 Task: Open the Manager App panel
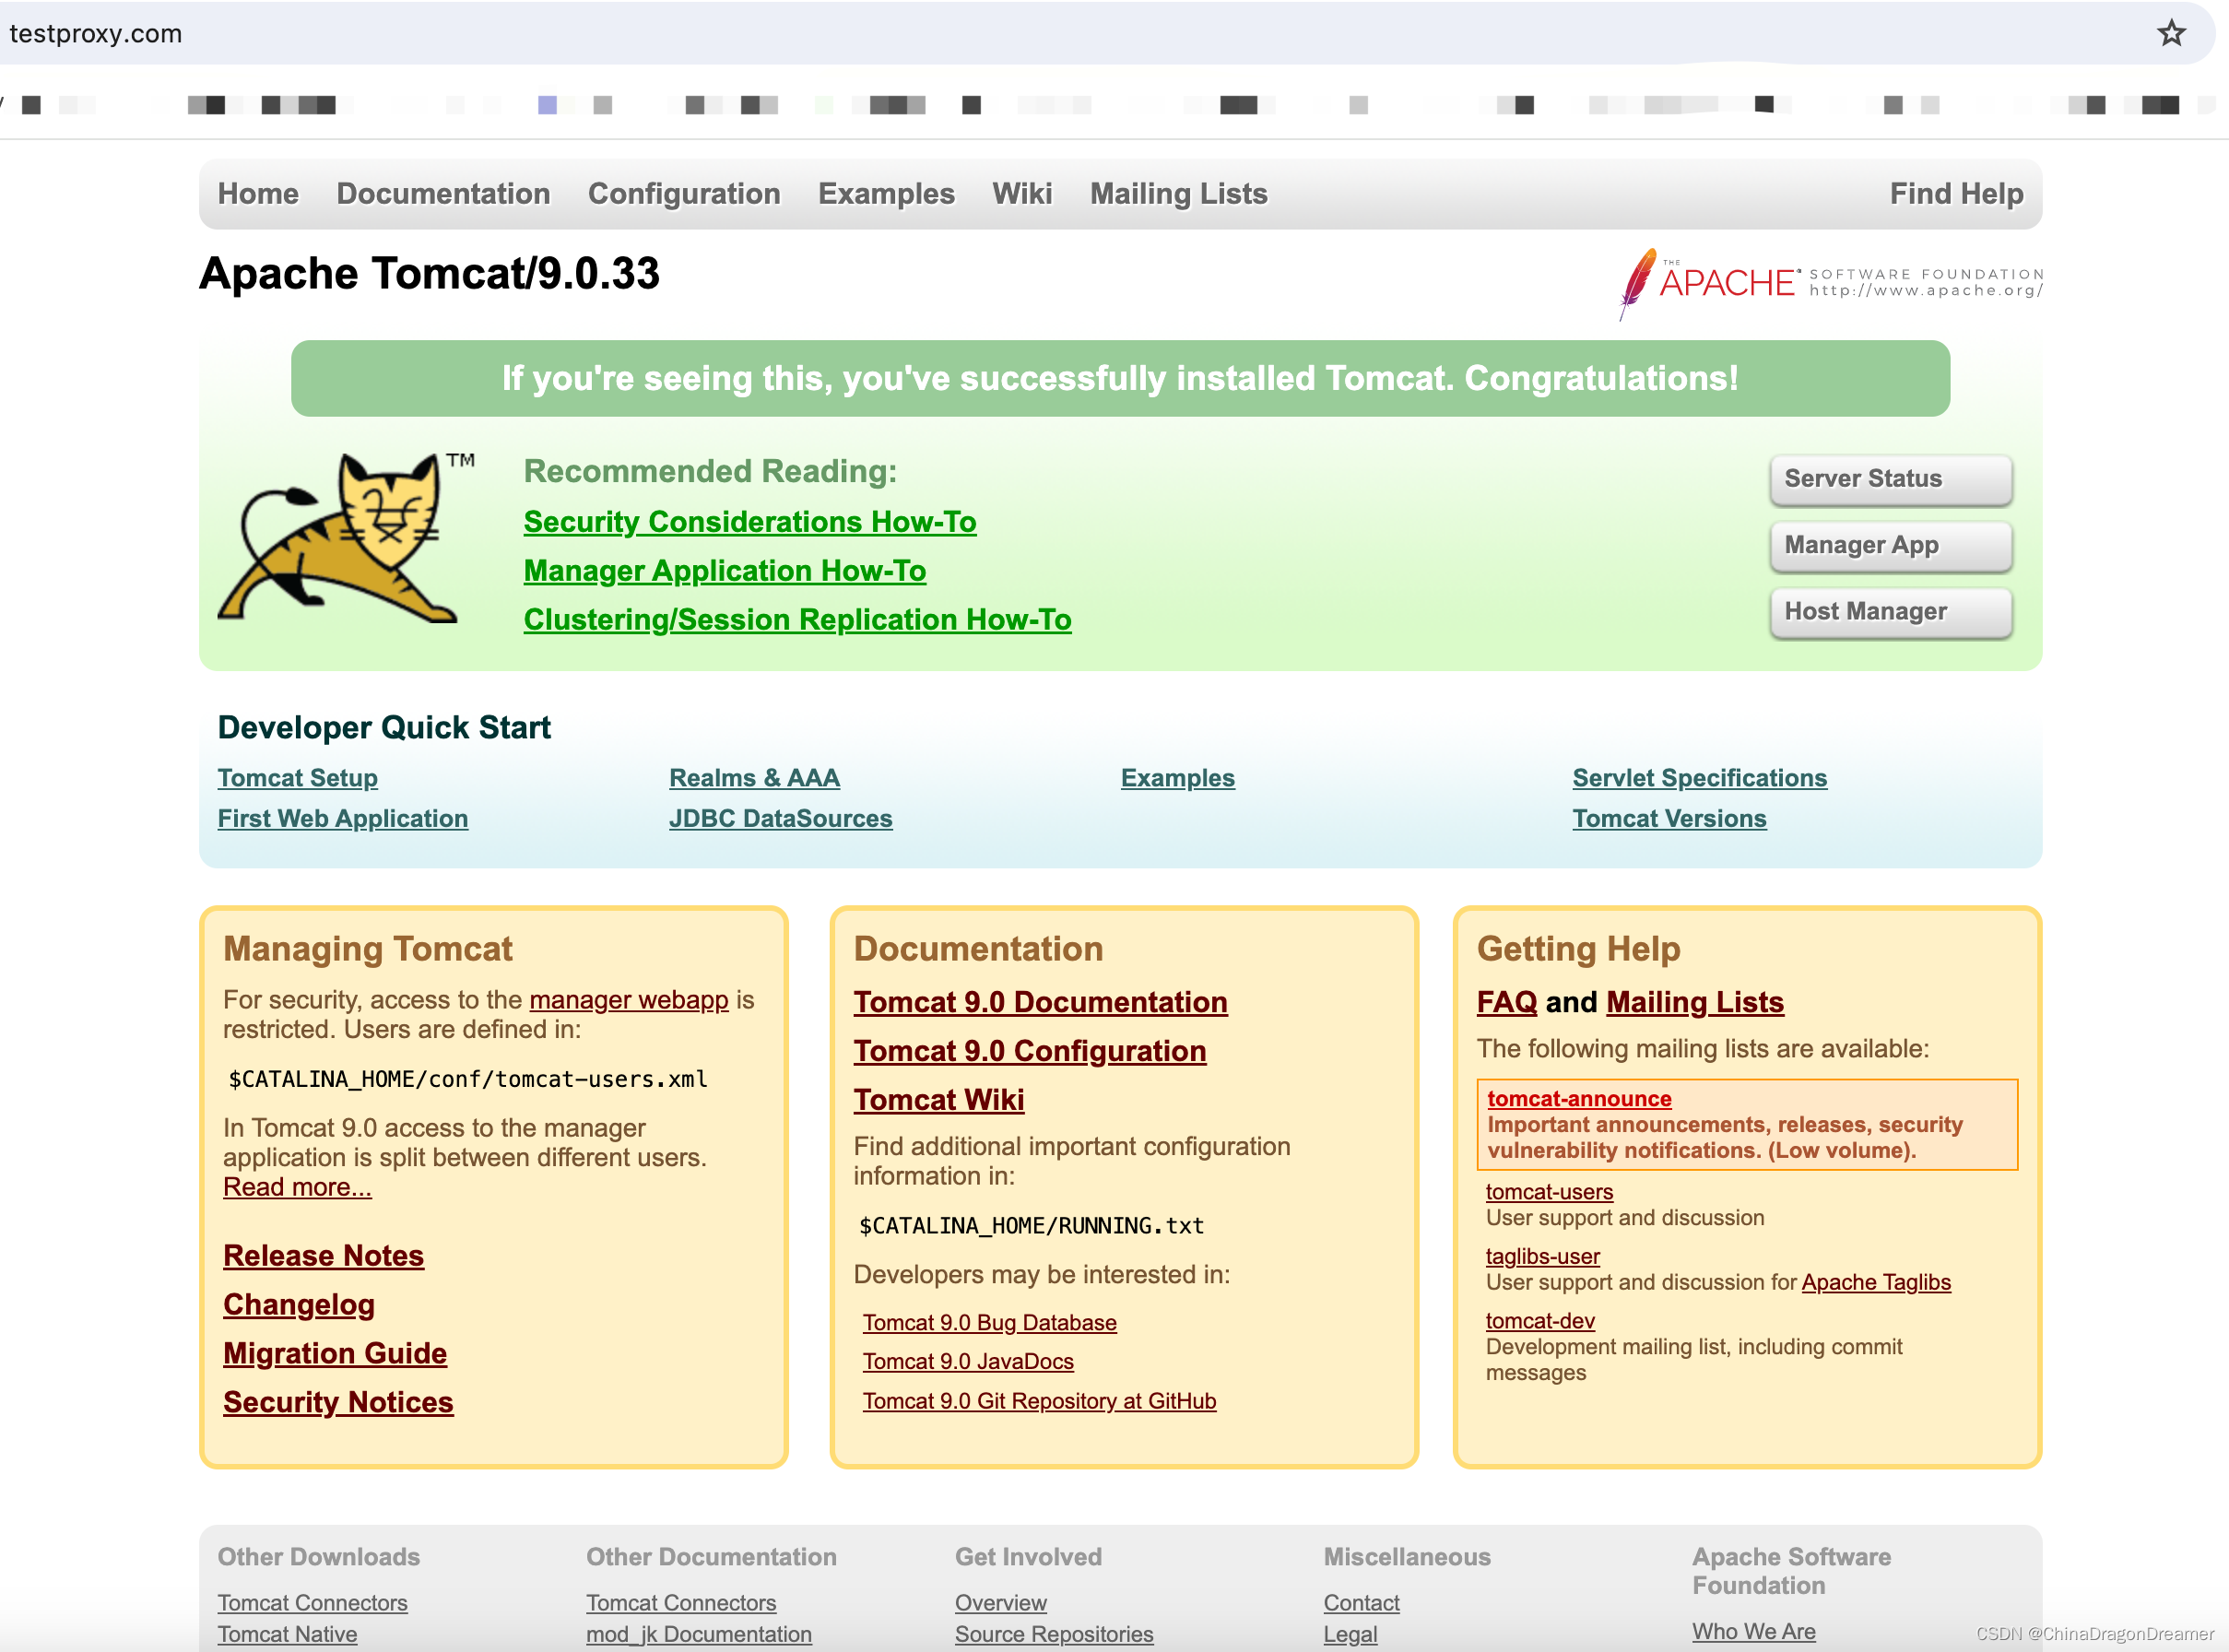1887,545
